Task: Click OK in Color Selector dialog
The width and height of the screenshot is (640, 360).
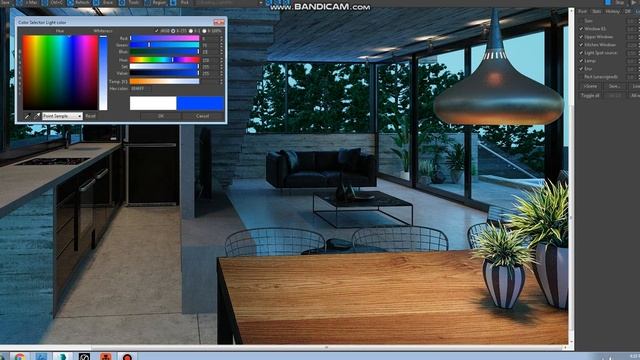Action: pos(161,116)
